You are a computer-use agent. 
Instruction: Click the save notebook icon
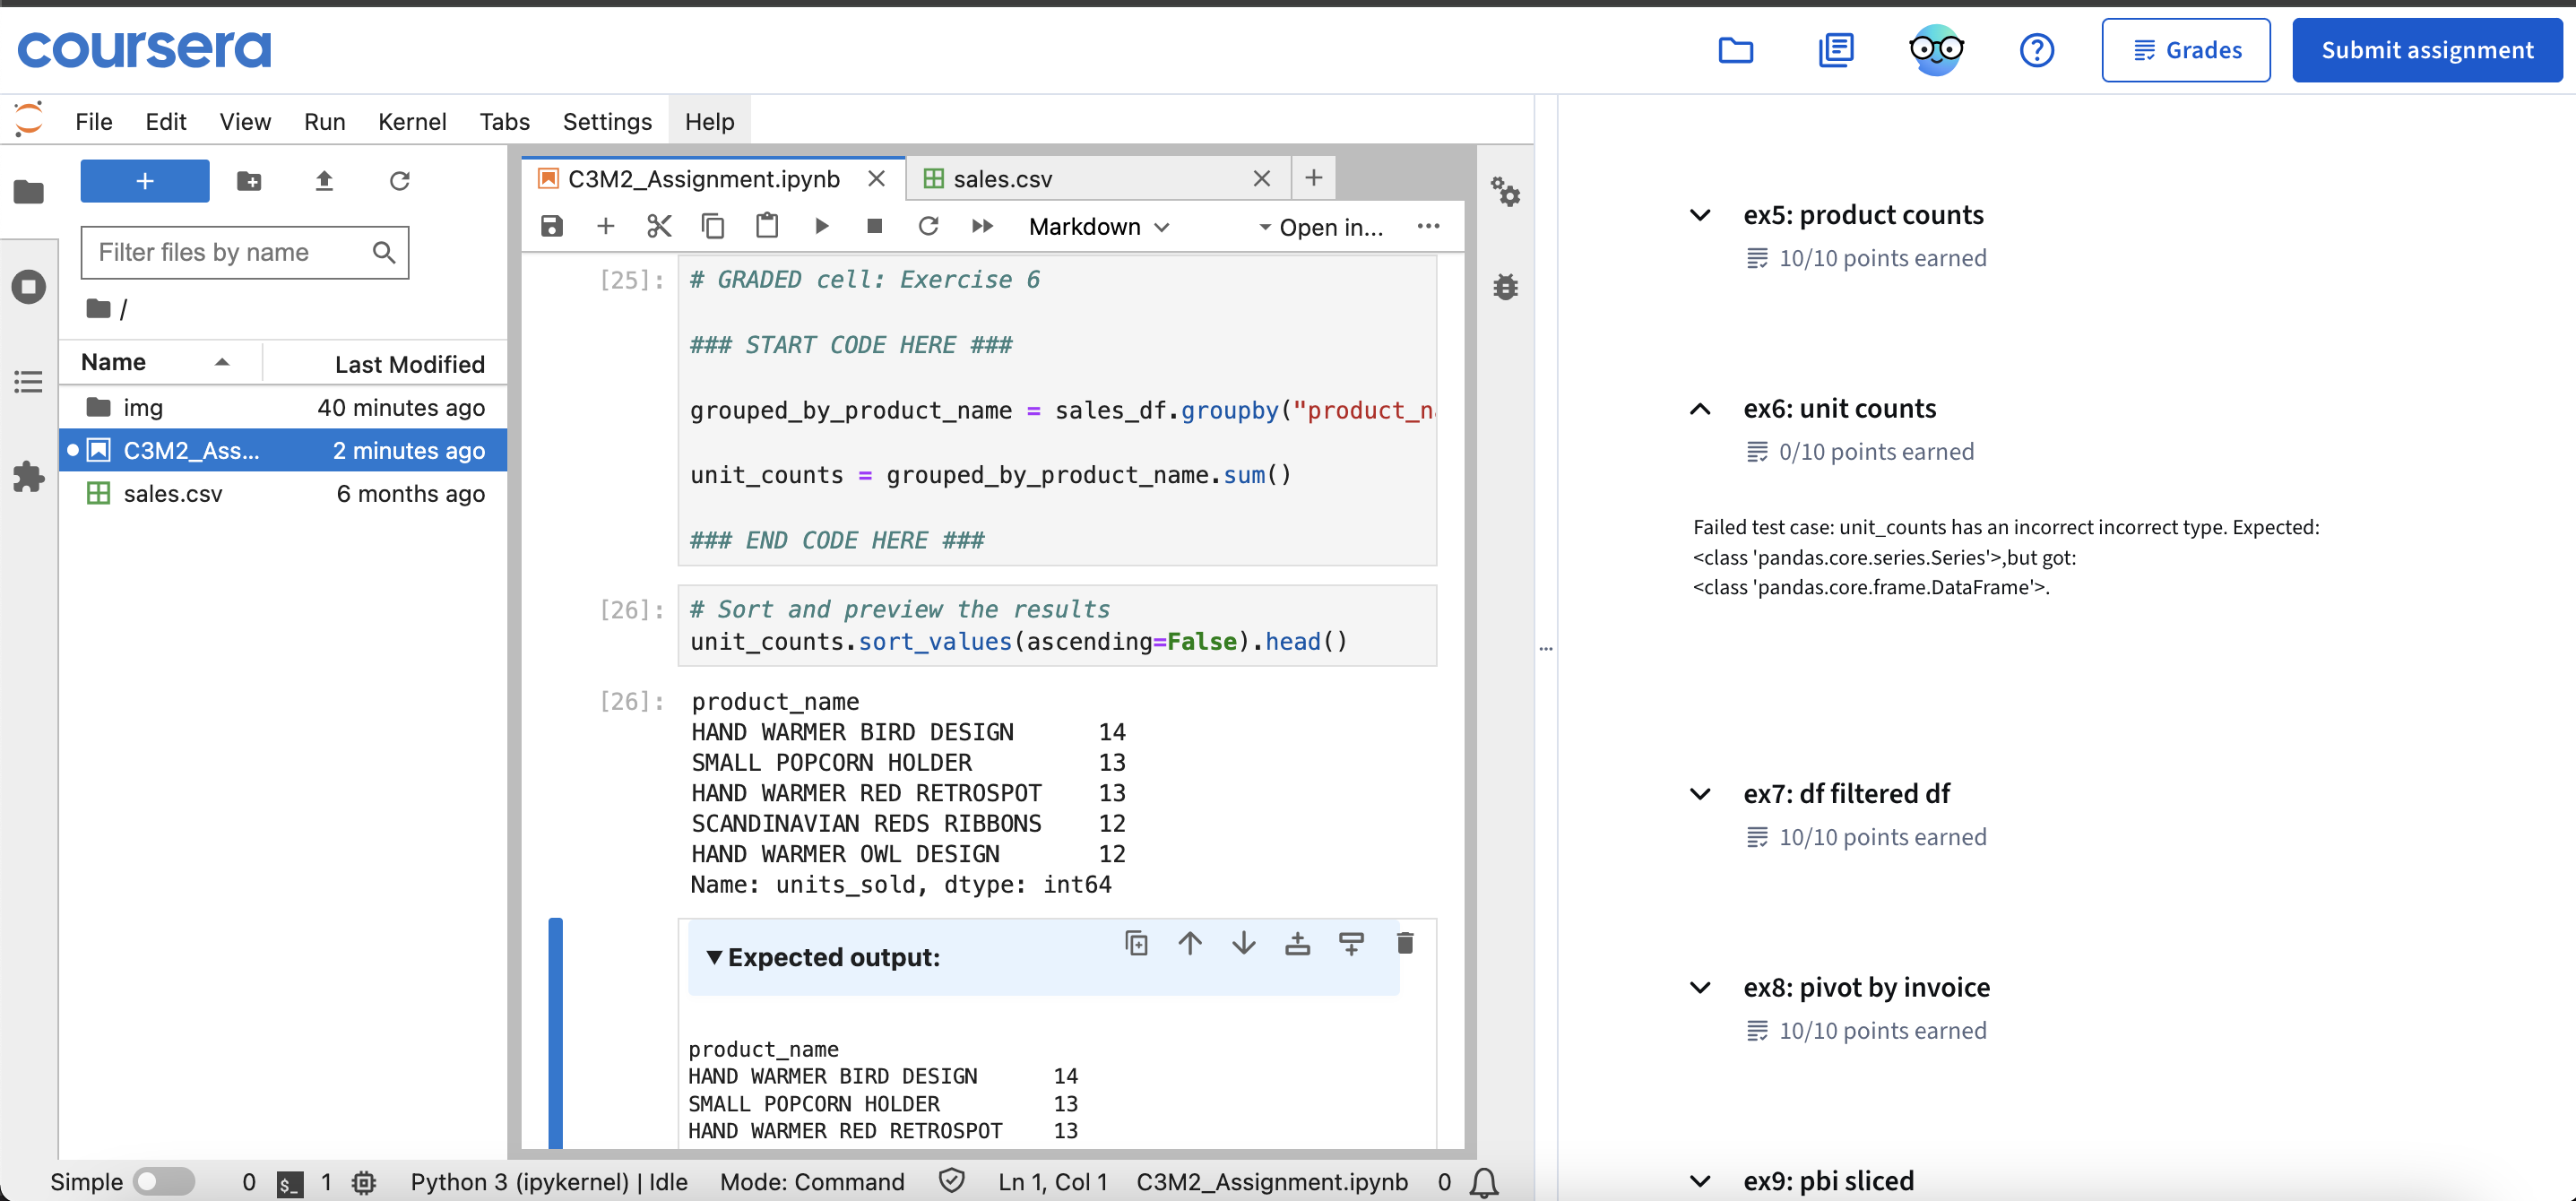point(552,227)
